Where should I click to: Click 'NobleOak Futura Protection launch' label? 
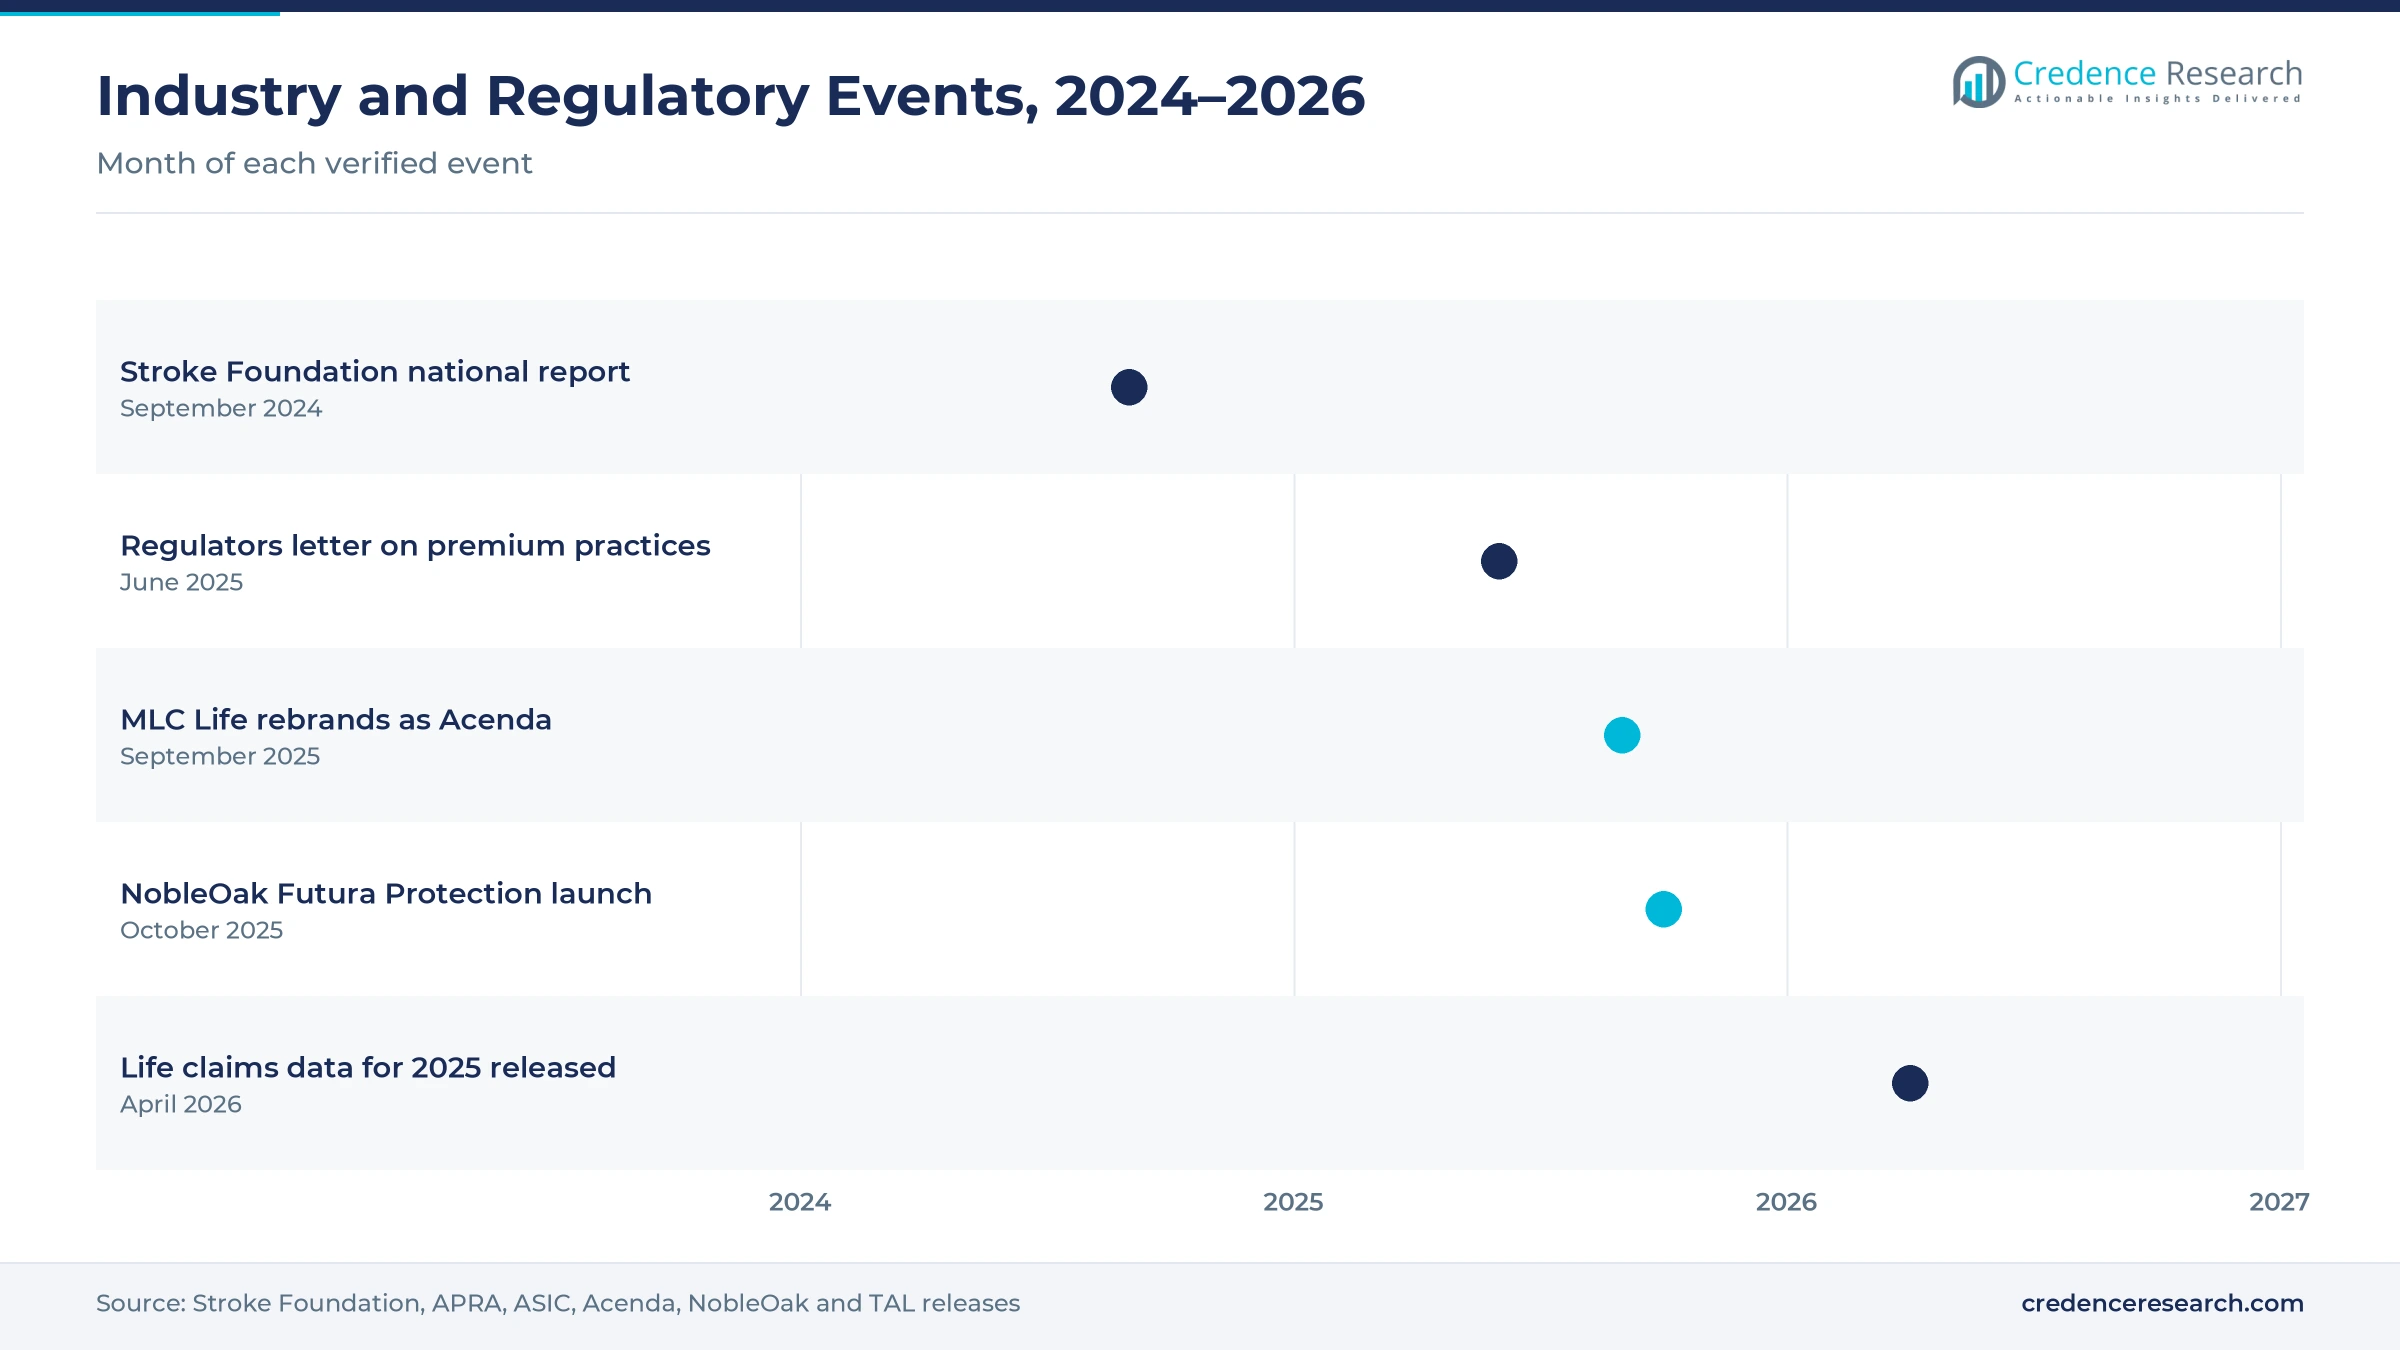[x=386, y=893]
